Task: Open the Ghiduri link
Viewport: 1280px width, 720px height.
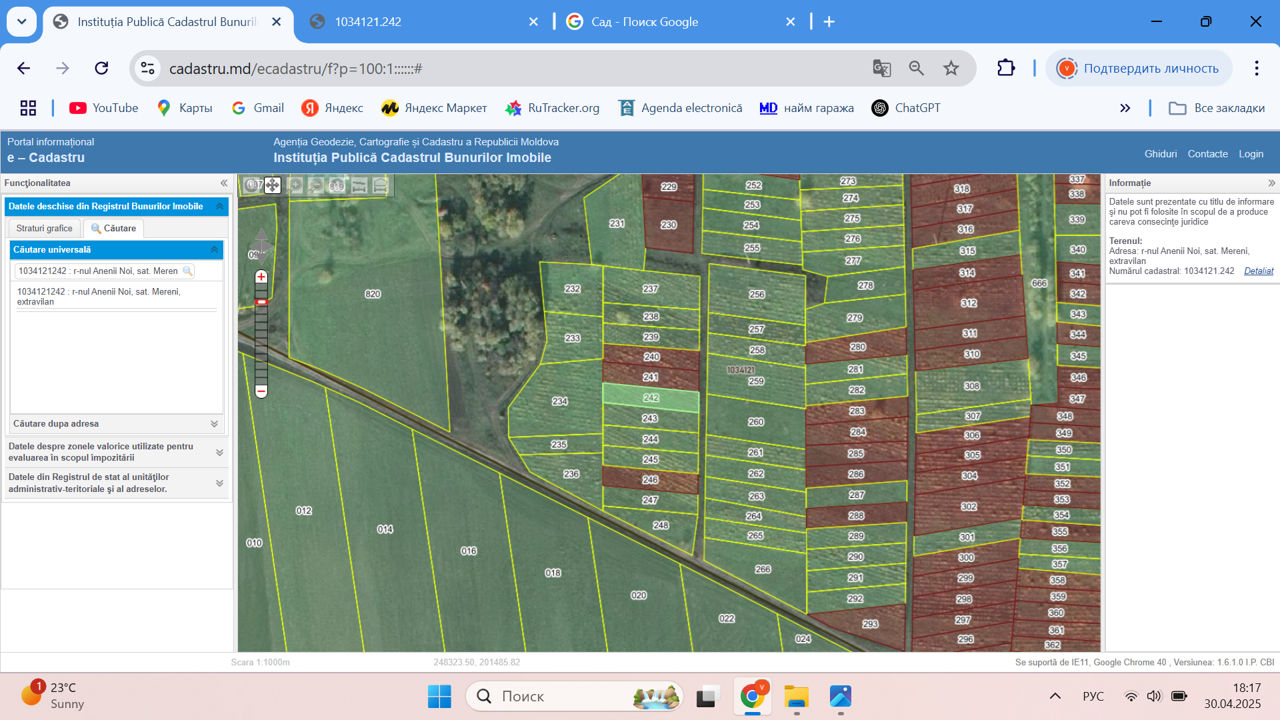Action: click(1161, 154)
